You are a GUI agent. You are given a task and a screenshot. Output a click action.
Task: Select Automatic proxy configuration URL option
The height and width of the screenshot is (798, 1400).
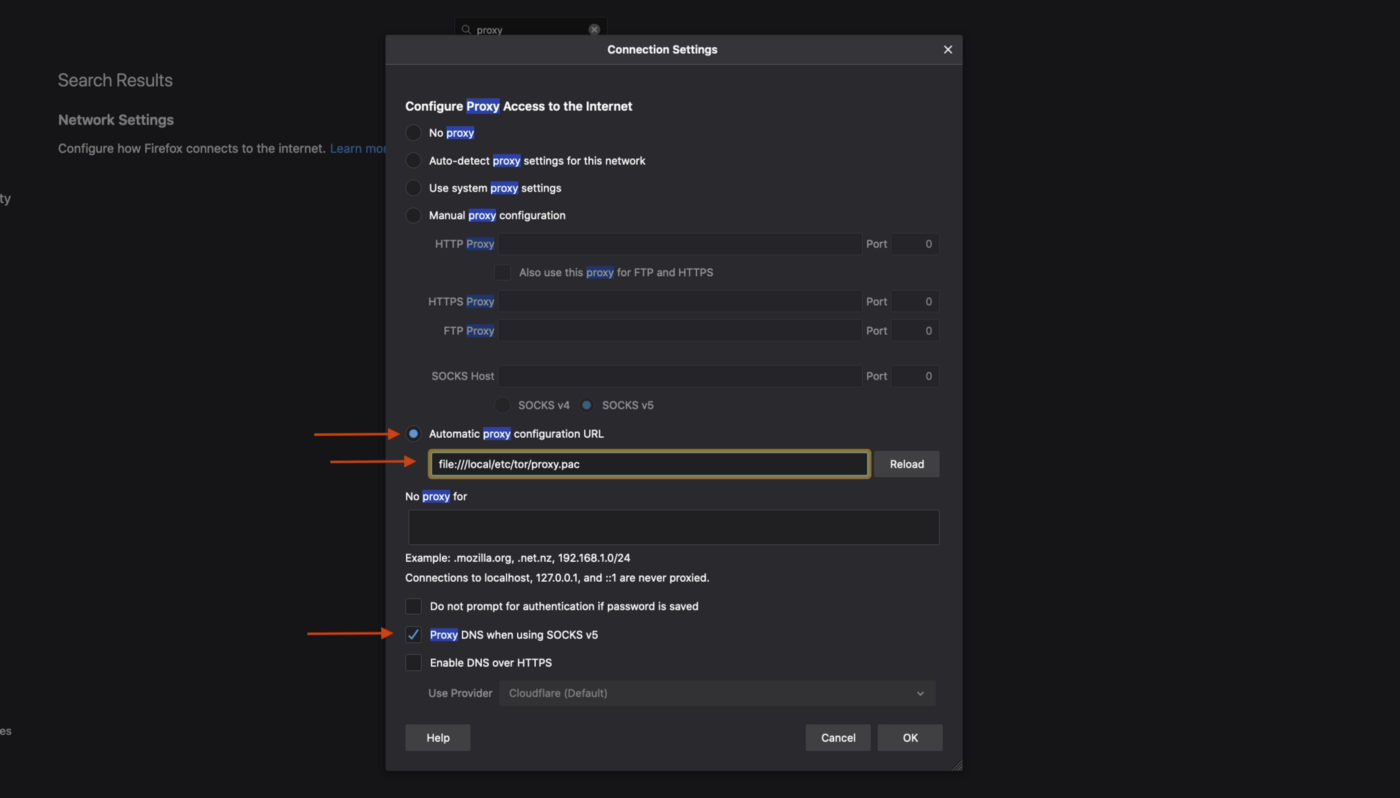[x=413, y=434]
